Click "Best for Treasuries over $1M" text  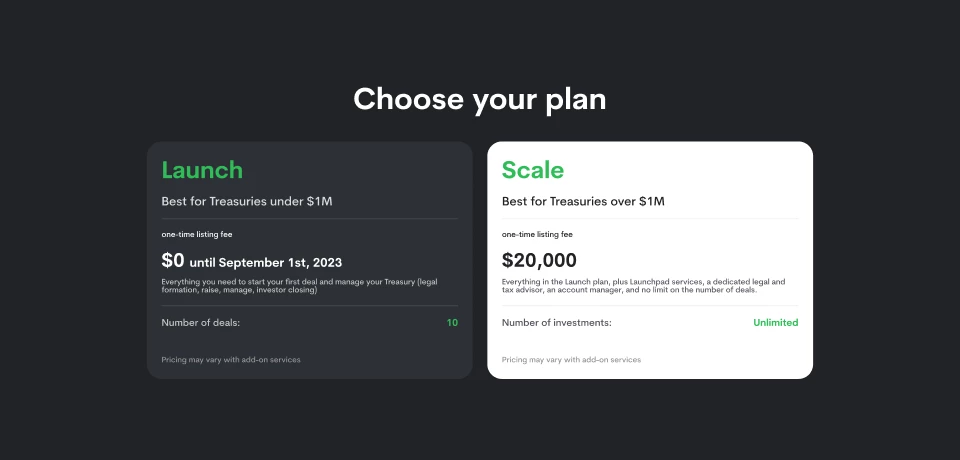coord(583,201)
